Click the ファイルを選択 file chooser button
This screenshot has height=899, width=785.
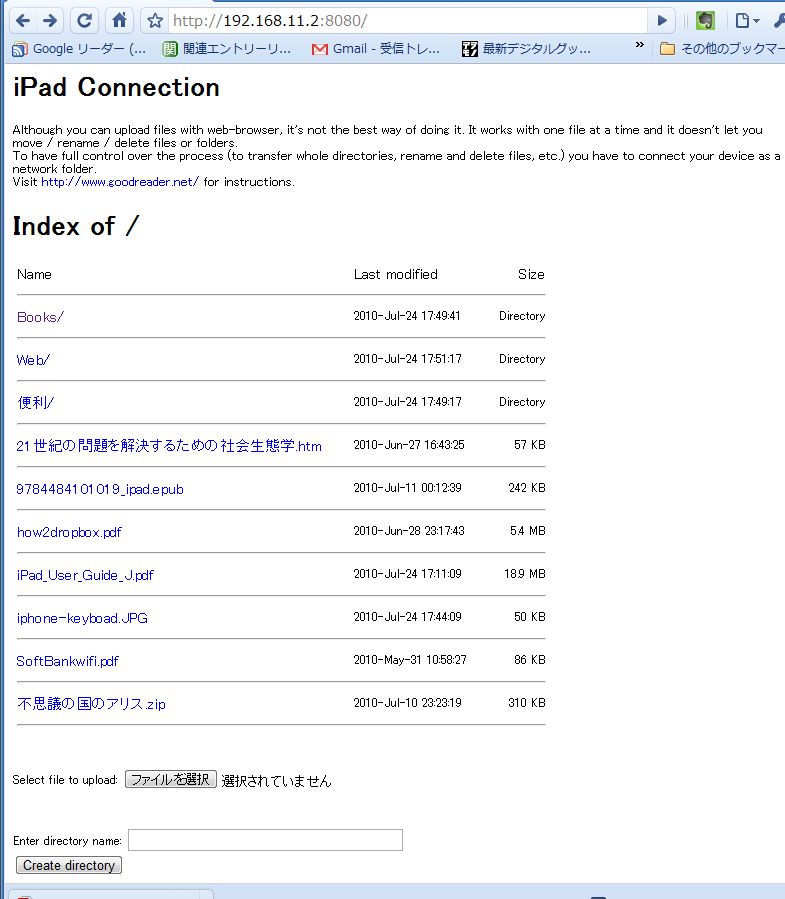point(171,779)
